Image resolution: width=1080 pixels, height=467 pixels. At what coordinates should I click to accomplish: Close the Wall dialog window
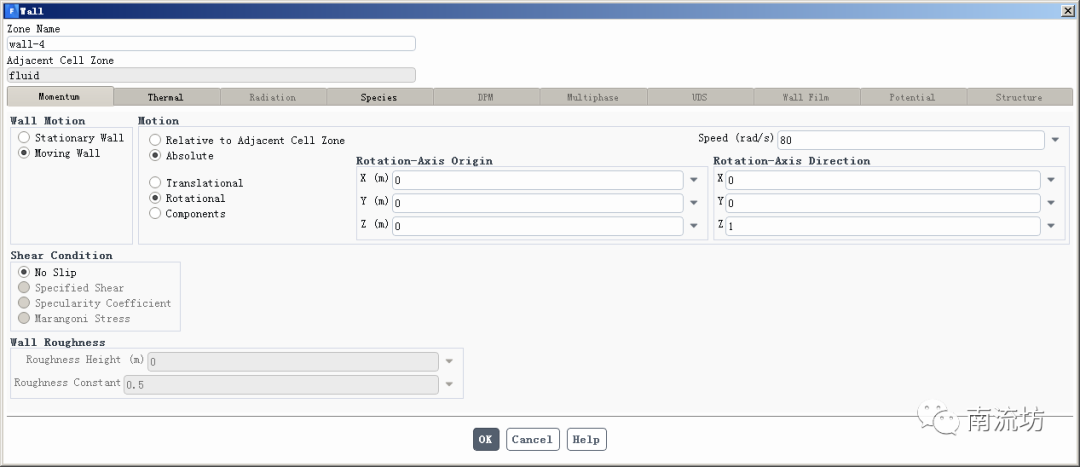1067,10
